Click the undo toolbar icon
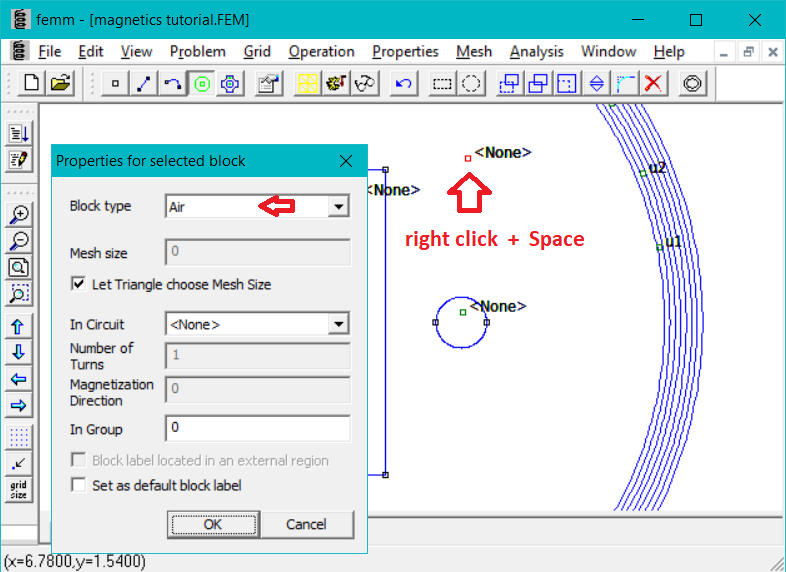Image resolution: width=786 pixels, height=572 pixels. (404, 84)
